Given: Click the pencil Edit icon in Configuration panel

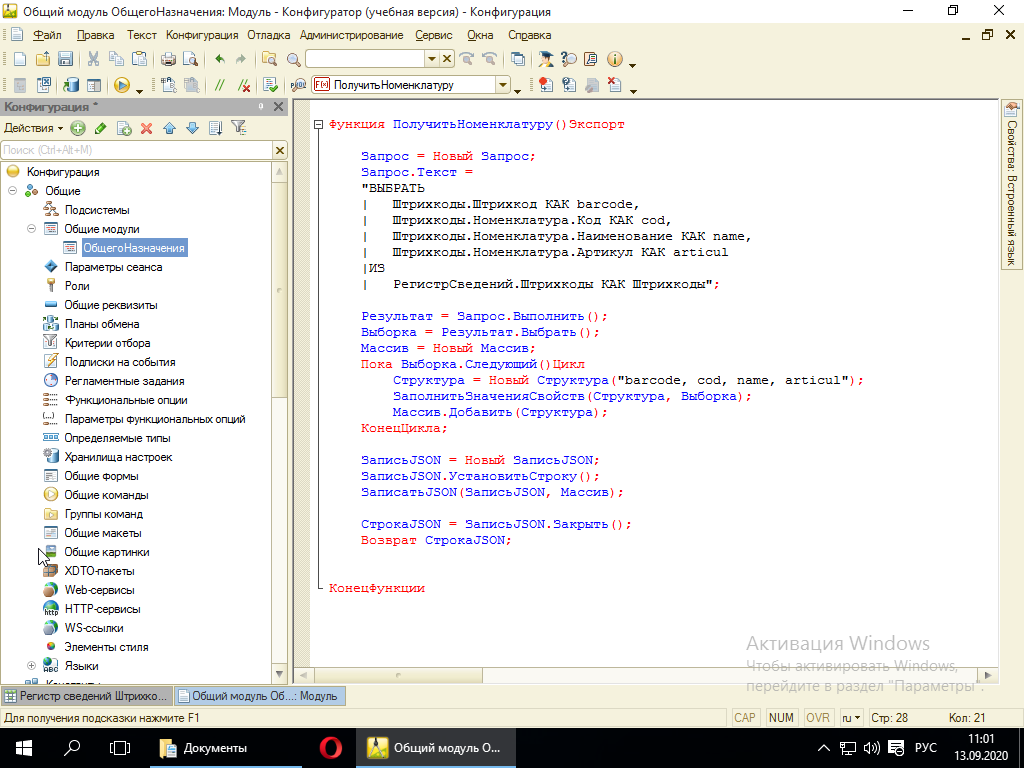Looking at the screenshot, I should coord(100,128).
